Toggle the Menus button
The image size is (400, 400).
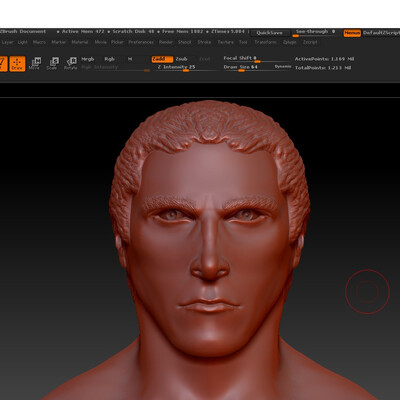(x=352, y=33)
